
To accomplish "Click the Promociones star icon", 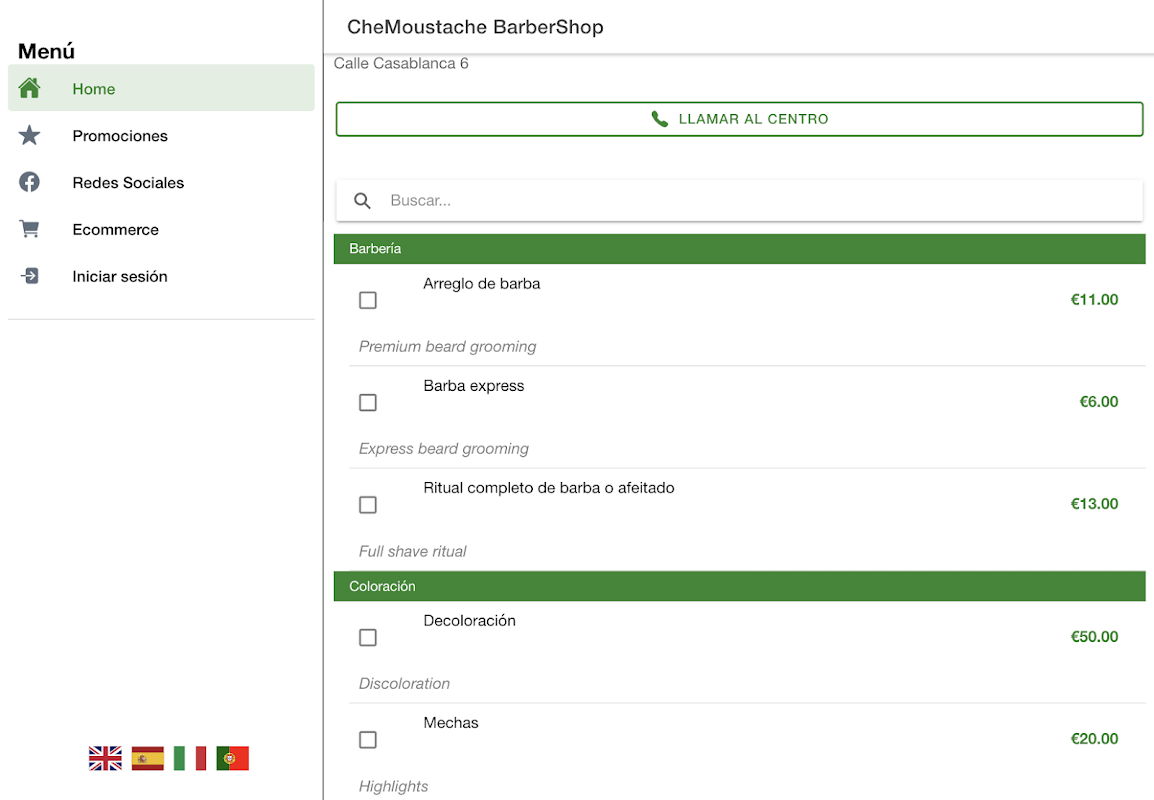I will (30, 135).
